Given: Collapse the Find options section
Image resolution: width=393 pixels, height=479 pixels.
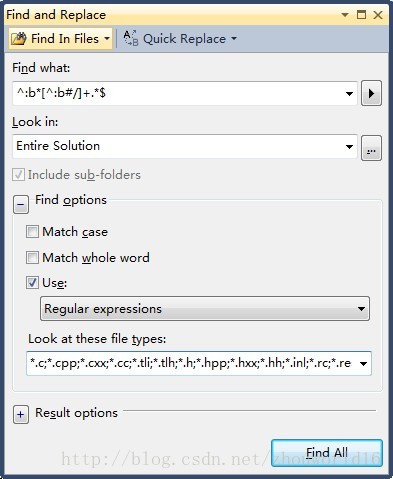Looking at the screenshot, I should 21,204.
